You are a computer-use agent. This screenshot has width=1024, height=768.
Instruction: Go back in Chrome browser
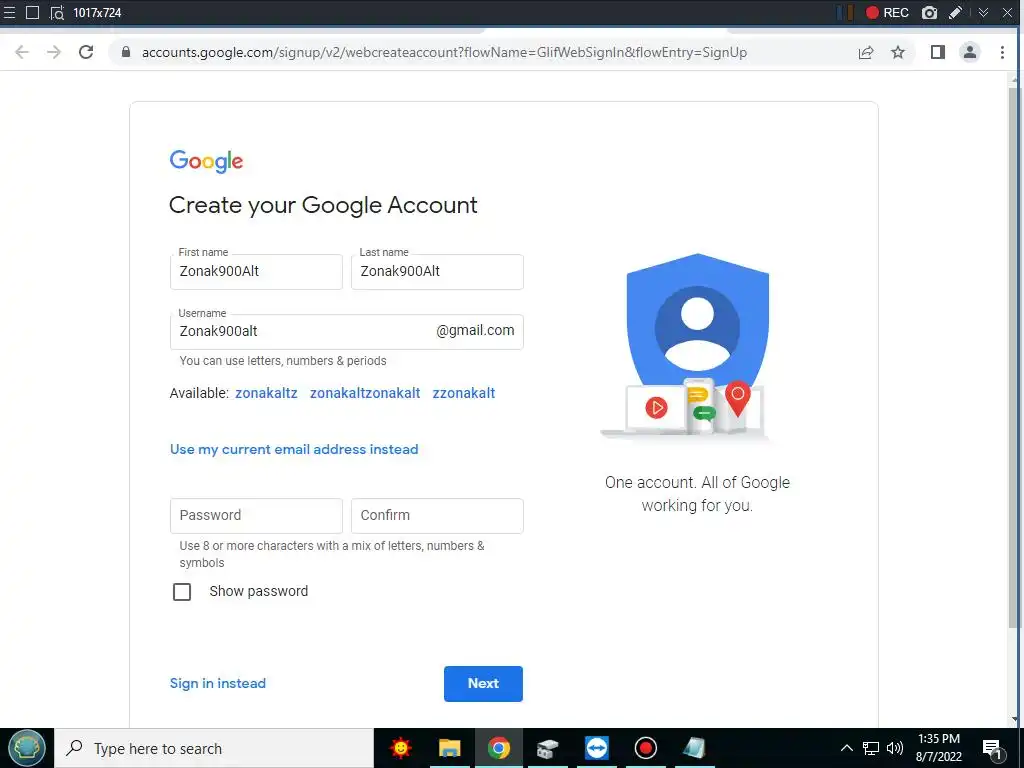tap(22, 52)
